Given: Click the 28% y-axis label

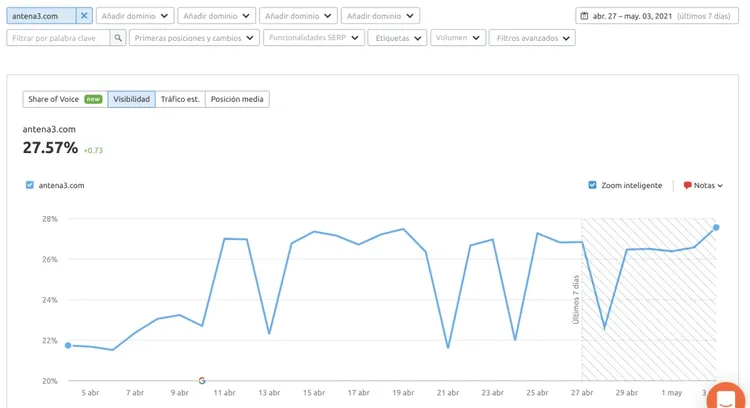Looking at the screenshot, I should pos(50,219).
